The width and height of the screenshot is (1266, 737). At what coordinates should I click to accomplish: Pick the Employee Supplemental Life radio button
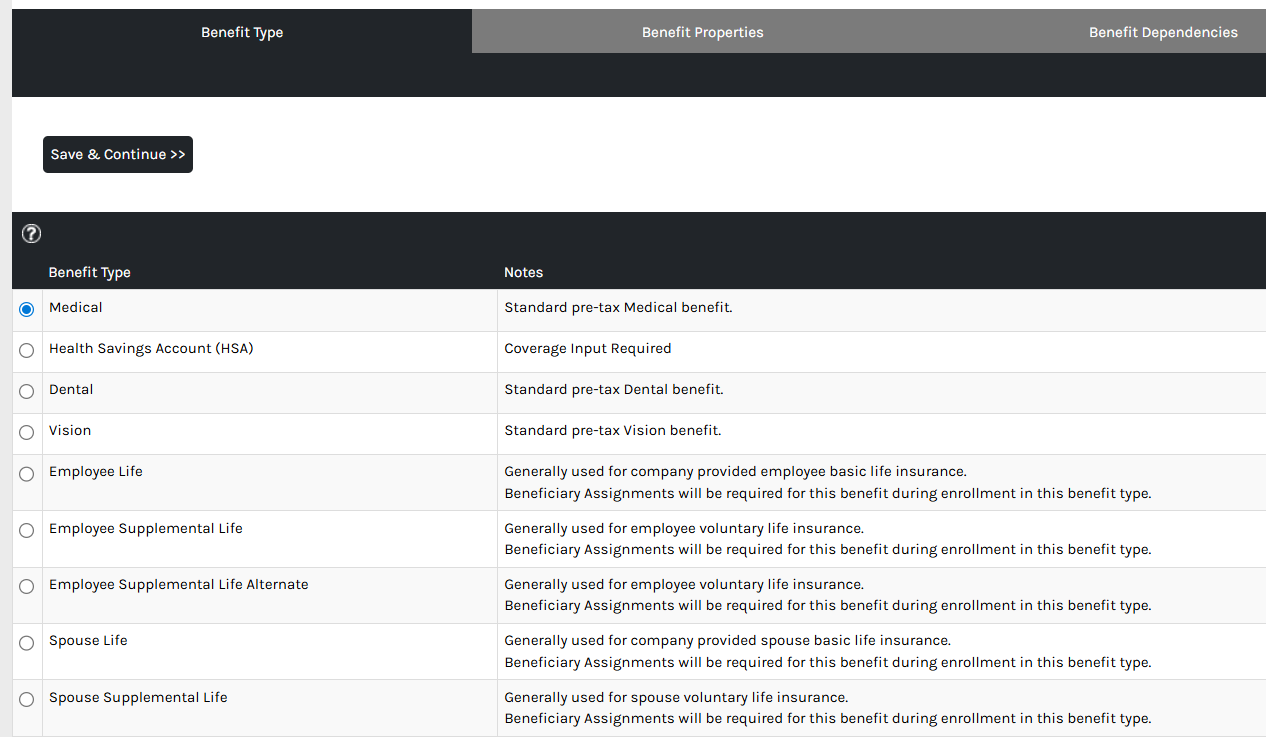tap(27, 531)
